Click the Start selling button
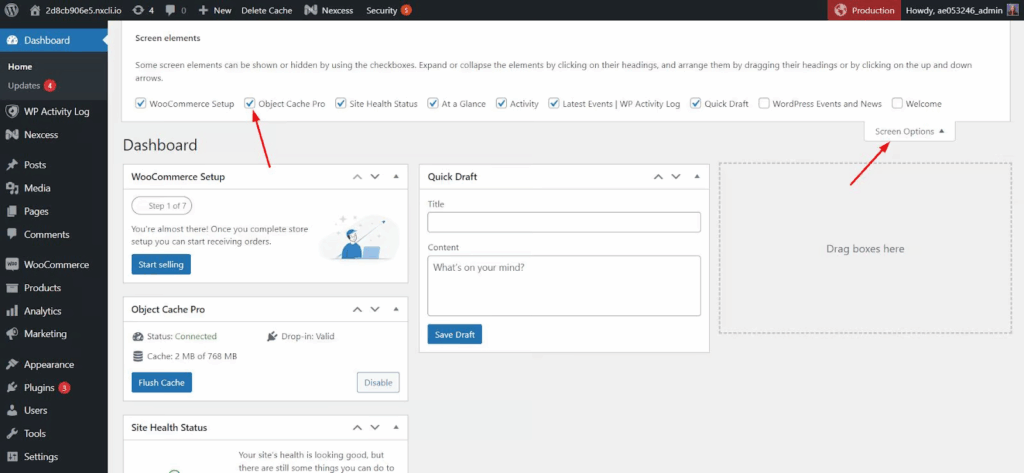This screenshot has width=1024, height=473. click(161, 265)
